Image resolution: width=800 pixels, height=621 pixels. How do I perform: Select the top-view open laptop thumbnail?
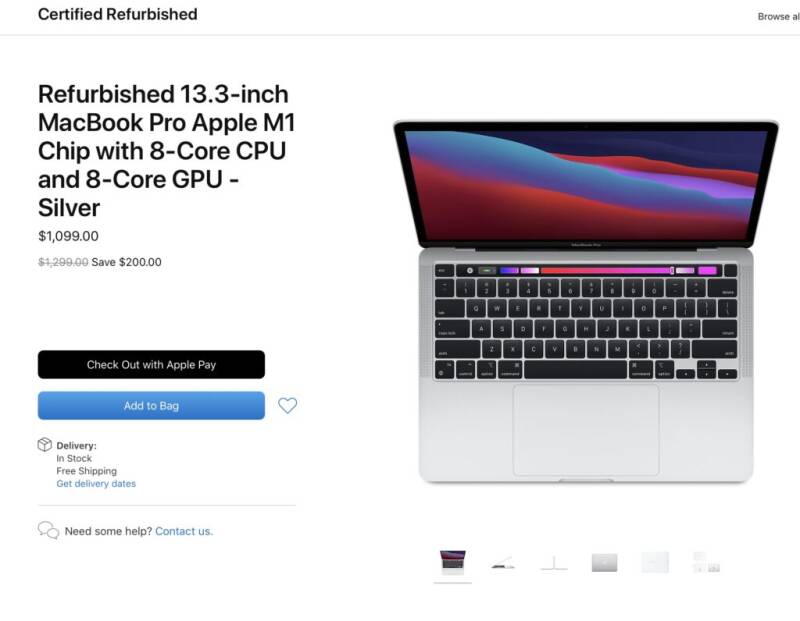[453, 562]
